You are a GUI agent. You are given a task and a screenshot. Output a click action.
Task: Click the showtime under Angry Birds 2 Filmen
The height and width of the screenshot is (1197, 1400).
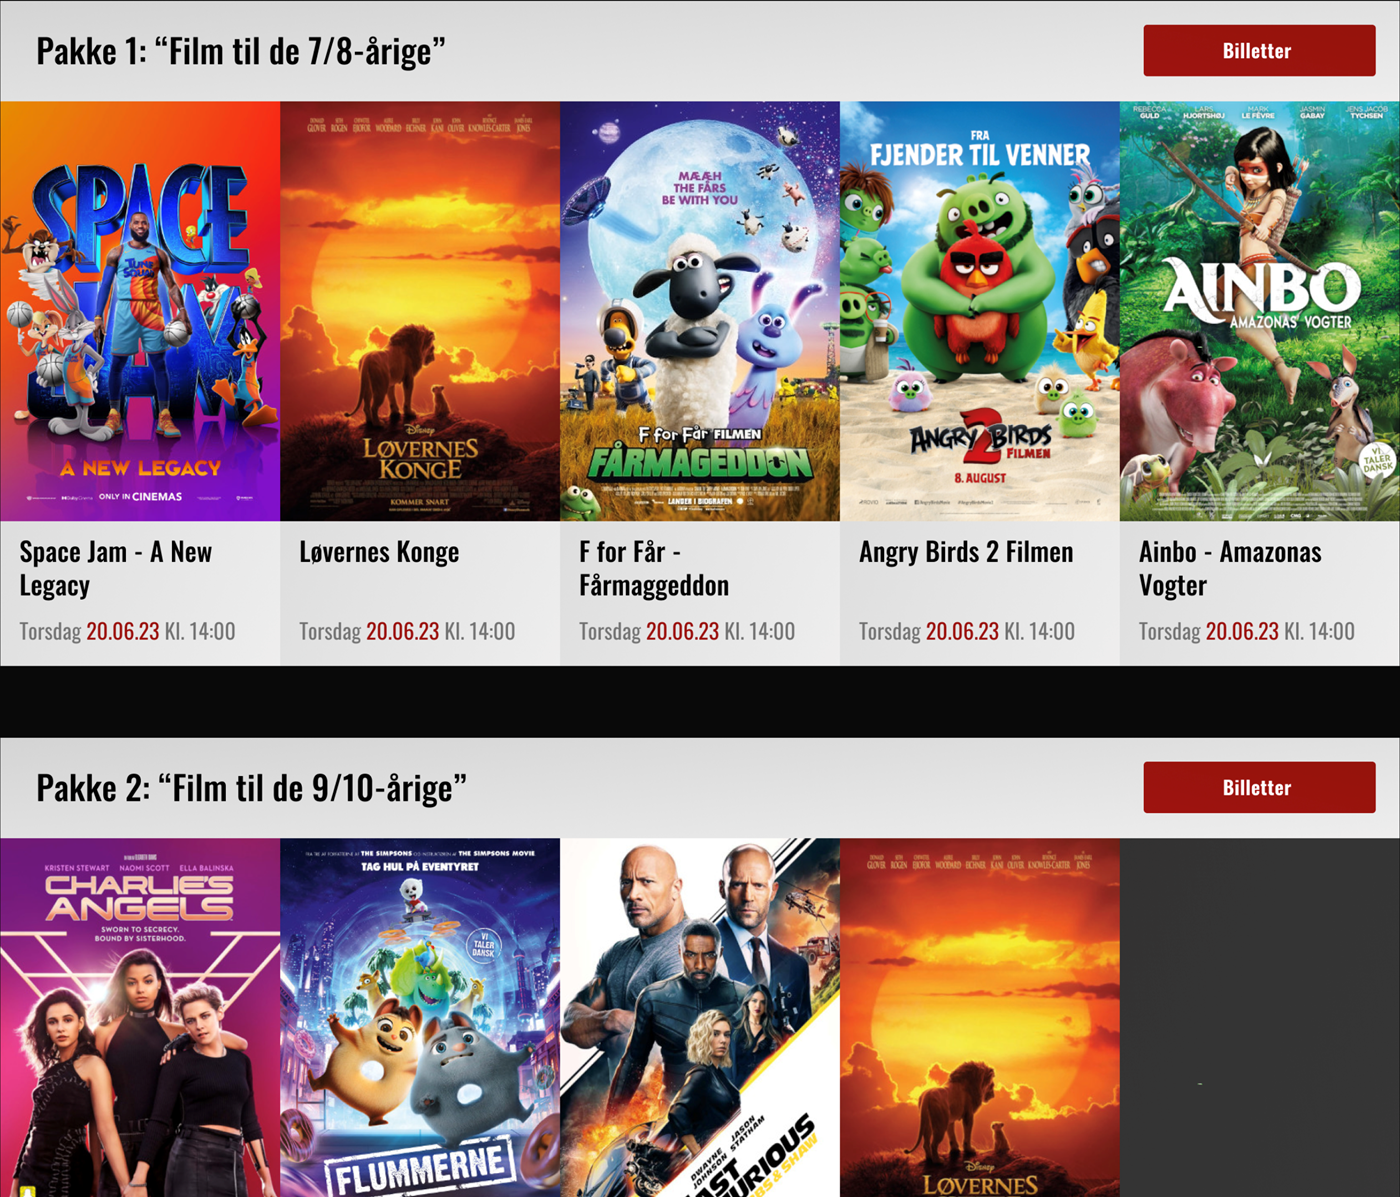click(967, 631)
